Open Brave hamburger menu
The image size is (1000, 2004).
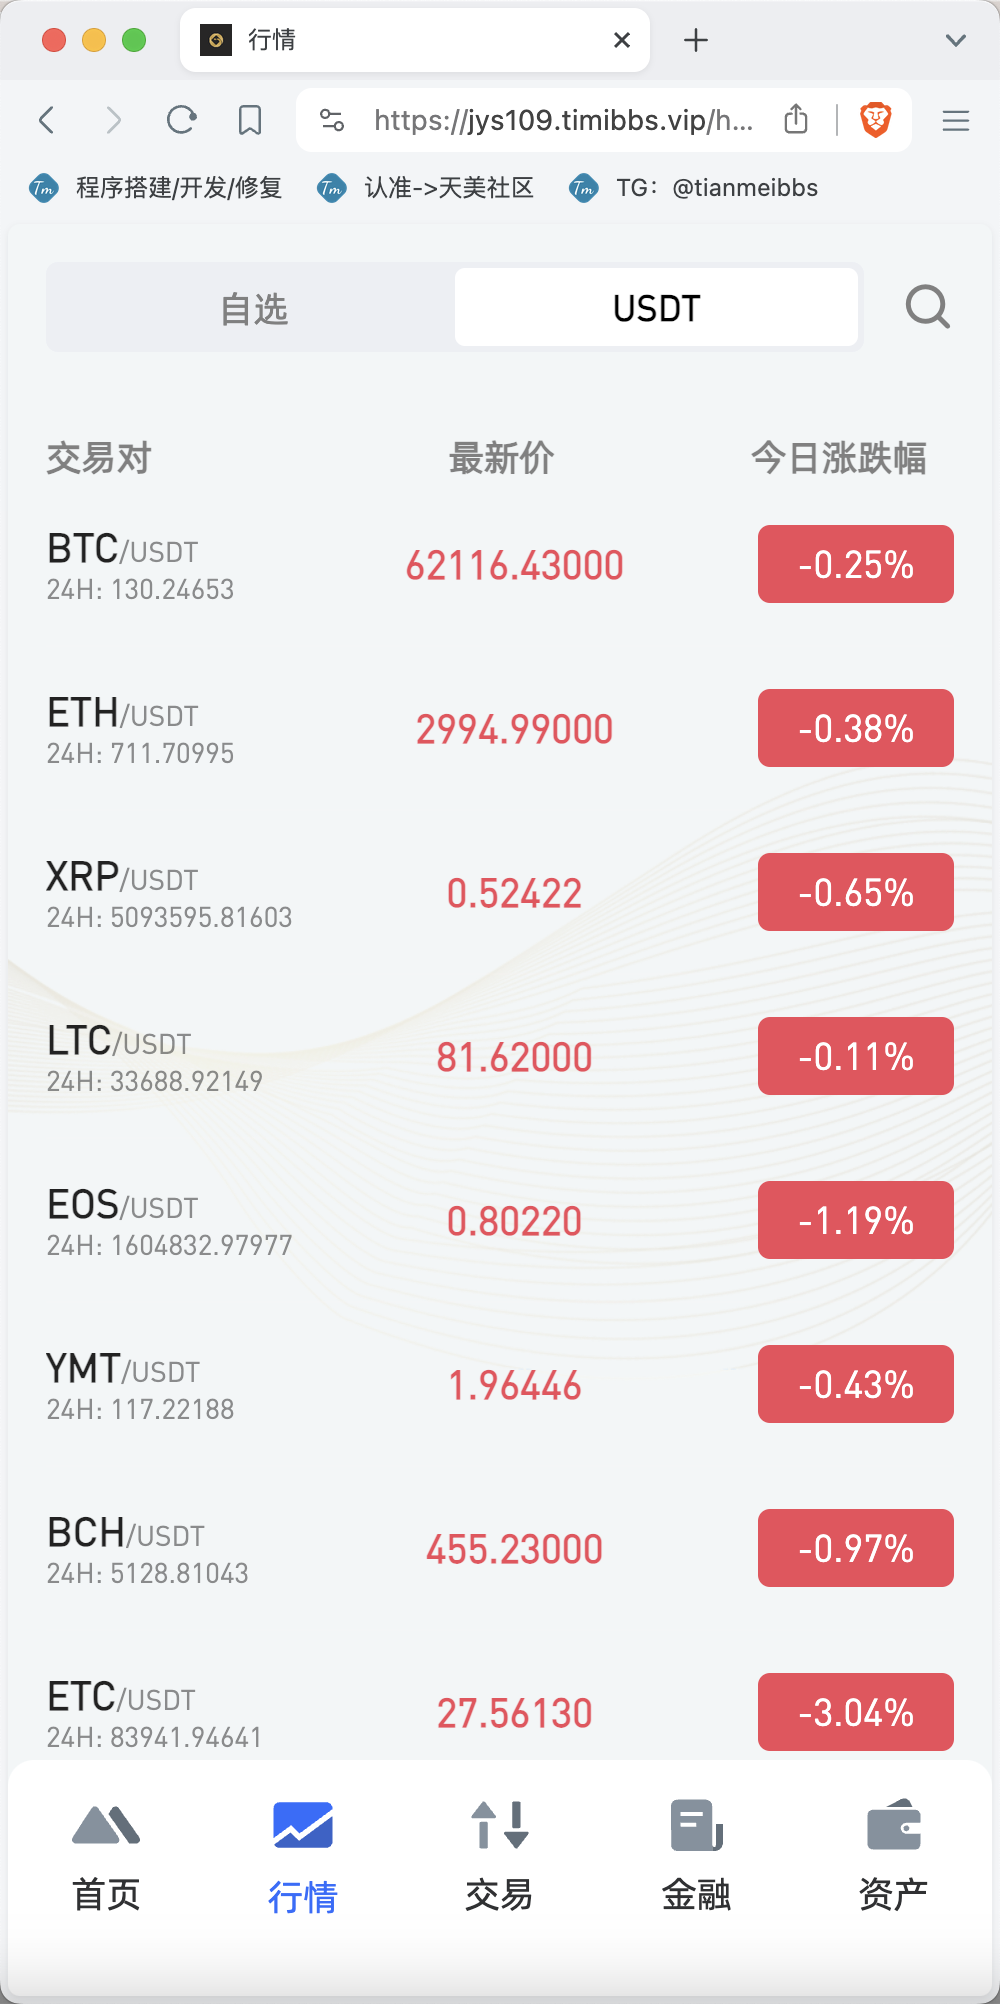955,120
